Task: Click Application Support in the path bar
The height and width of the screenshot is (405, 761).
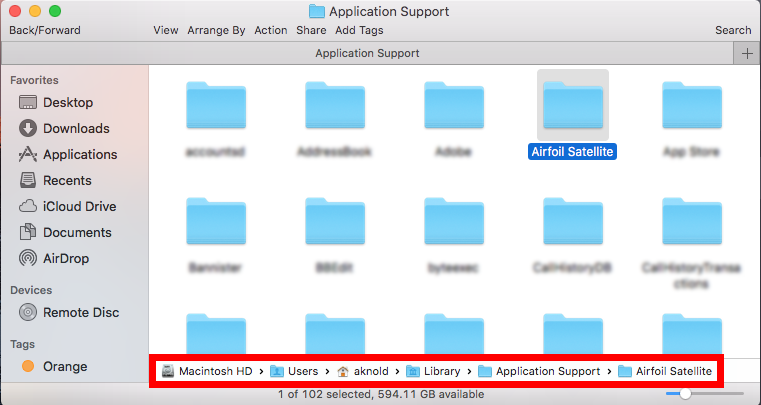Action: coord(539,371)
